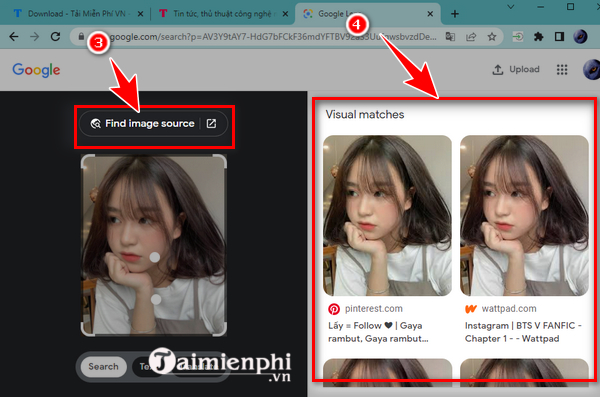Close the Tin tức, thủ thuật công nghệ tab
Screen dimensions: 600x397
(285, 14)
